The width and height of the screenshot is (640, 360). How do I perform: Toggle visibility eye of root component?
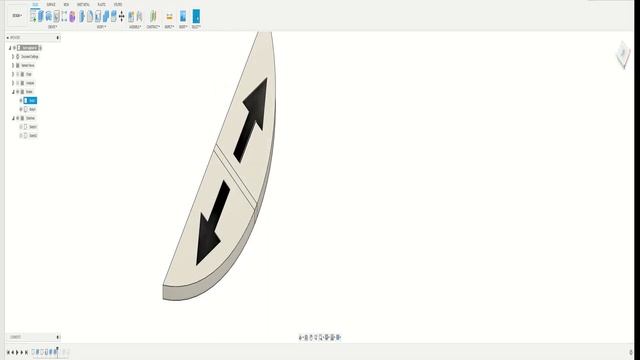click(14, 48)
